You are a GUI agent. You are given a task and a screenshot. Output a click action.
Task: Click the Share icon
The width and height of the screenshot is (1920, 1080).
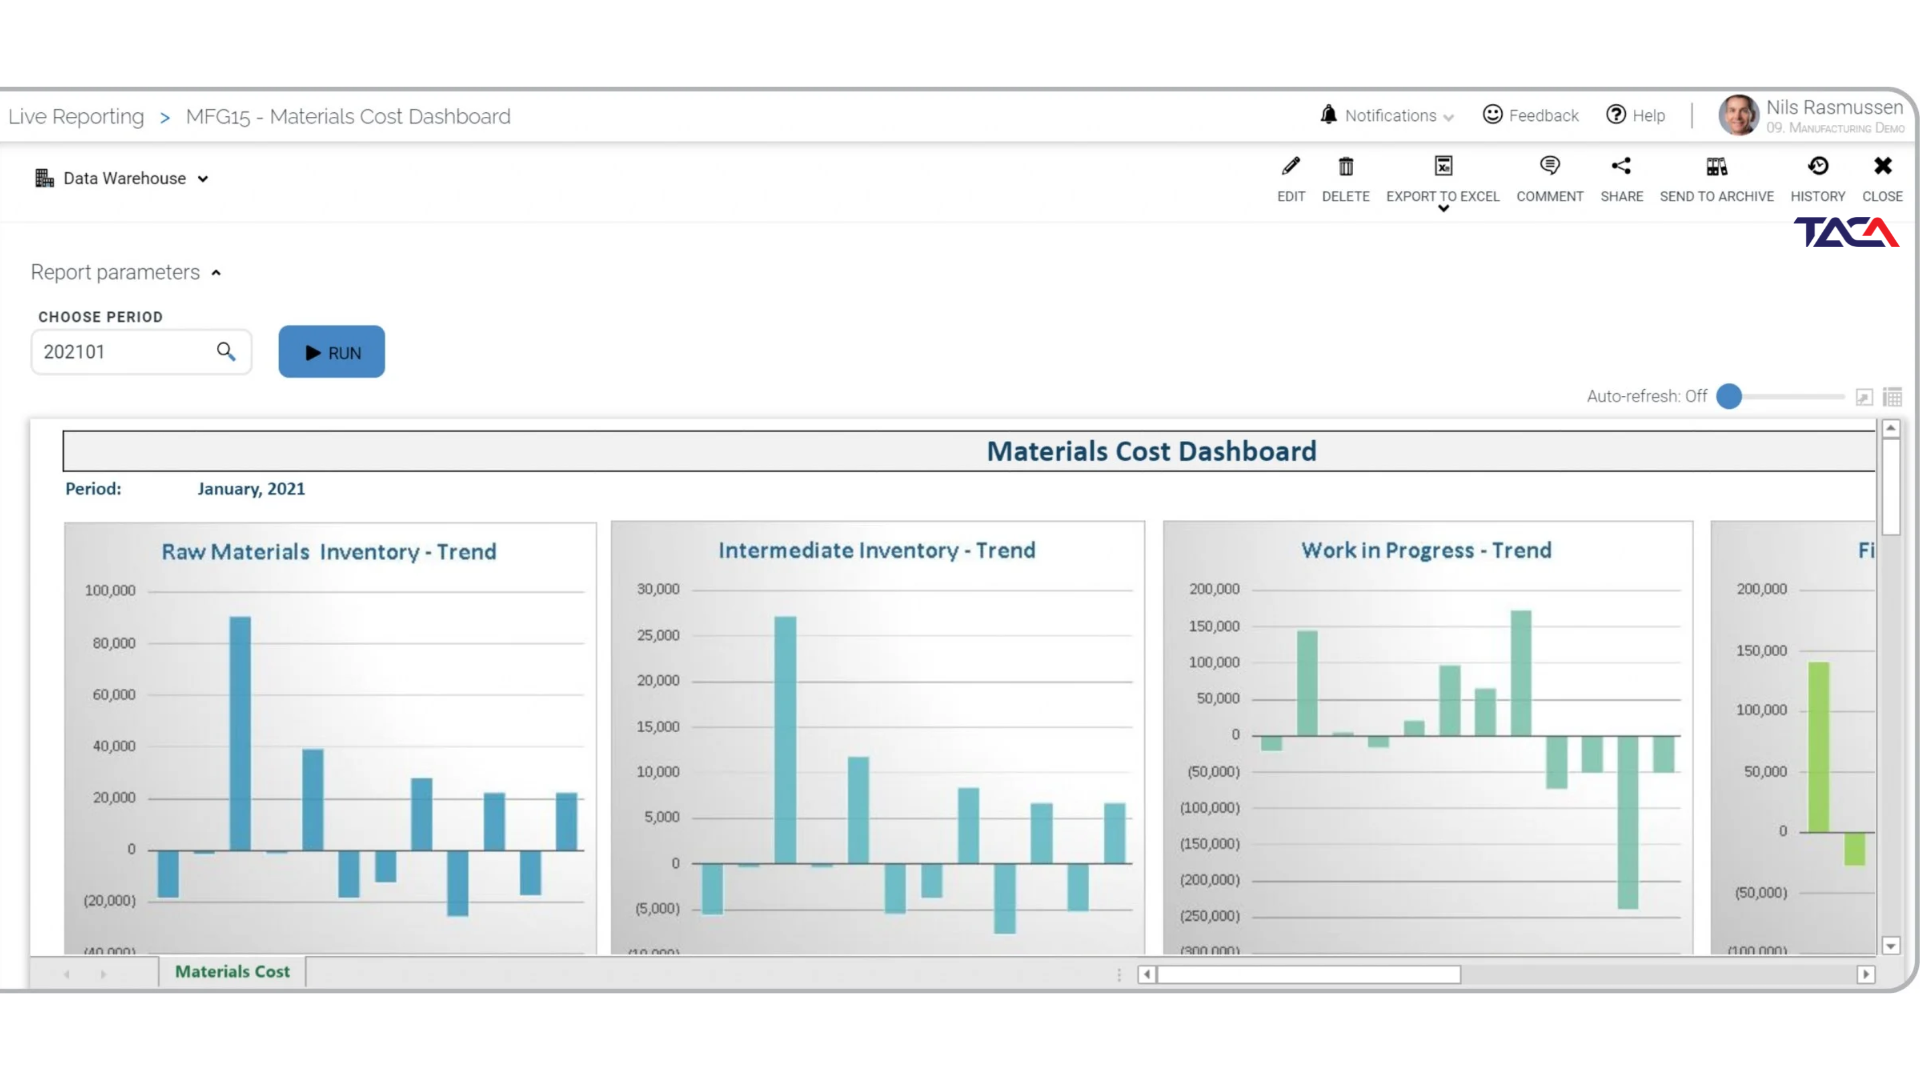tap(1621, 166)
